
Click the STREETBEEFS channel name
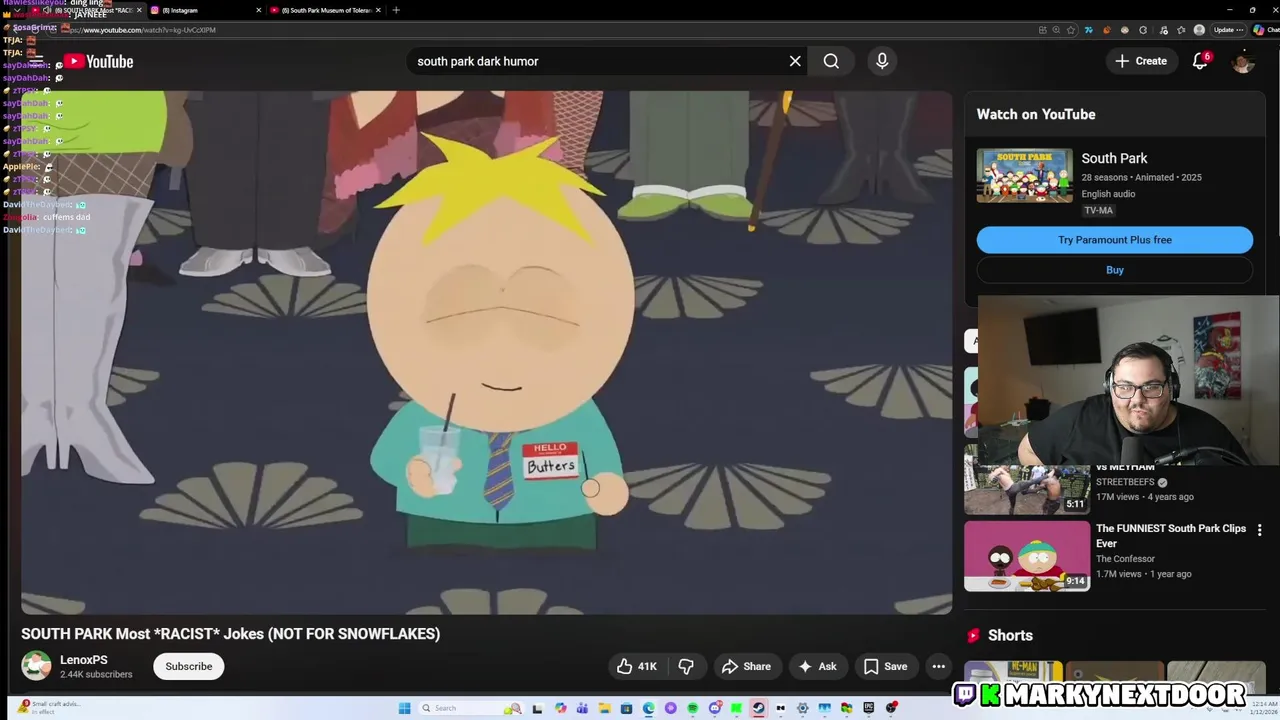click(x=1125, y=482)
